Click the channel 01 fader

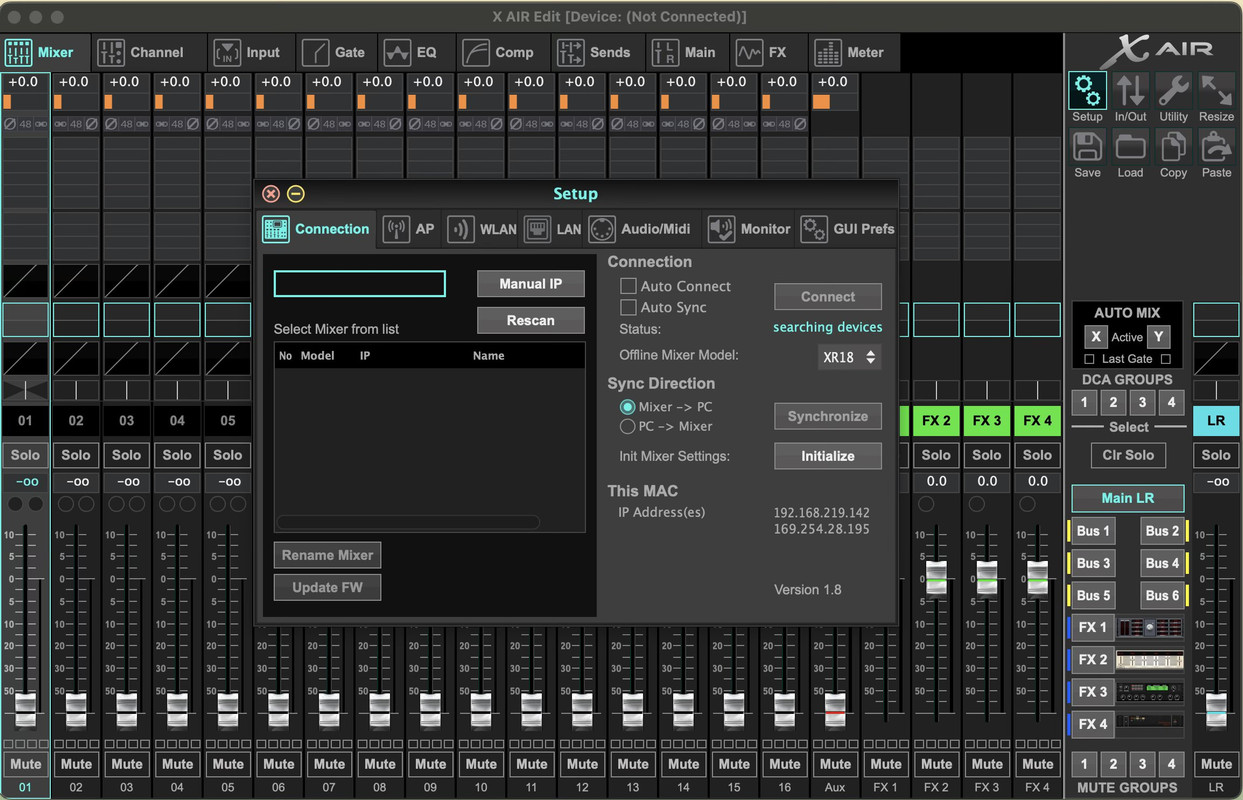pyautogui.click(x=25, y=709)
